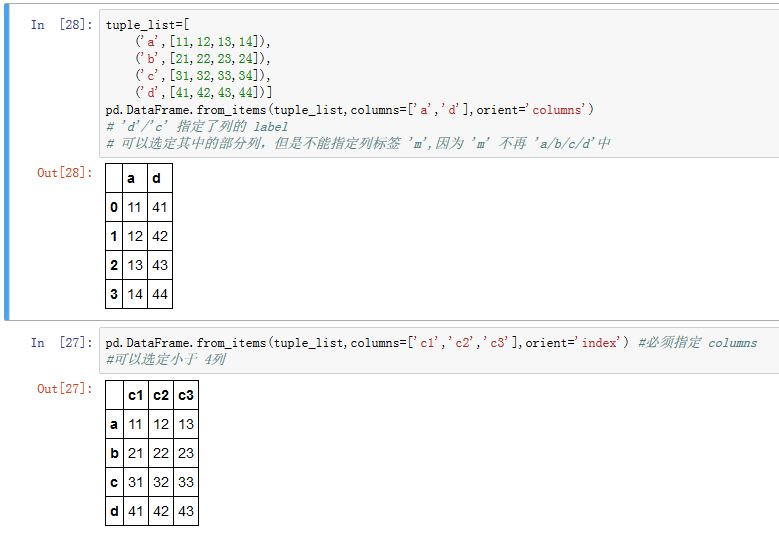Click the comment line ending with 'label'
Screen dimensions: 779x536
point(196,126)
